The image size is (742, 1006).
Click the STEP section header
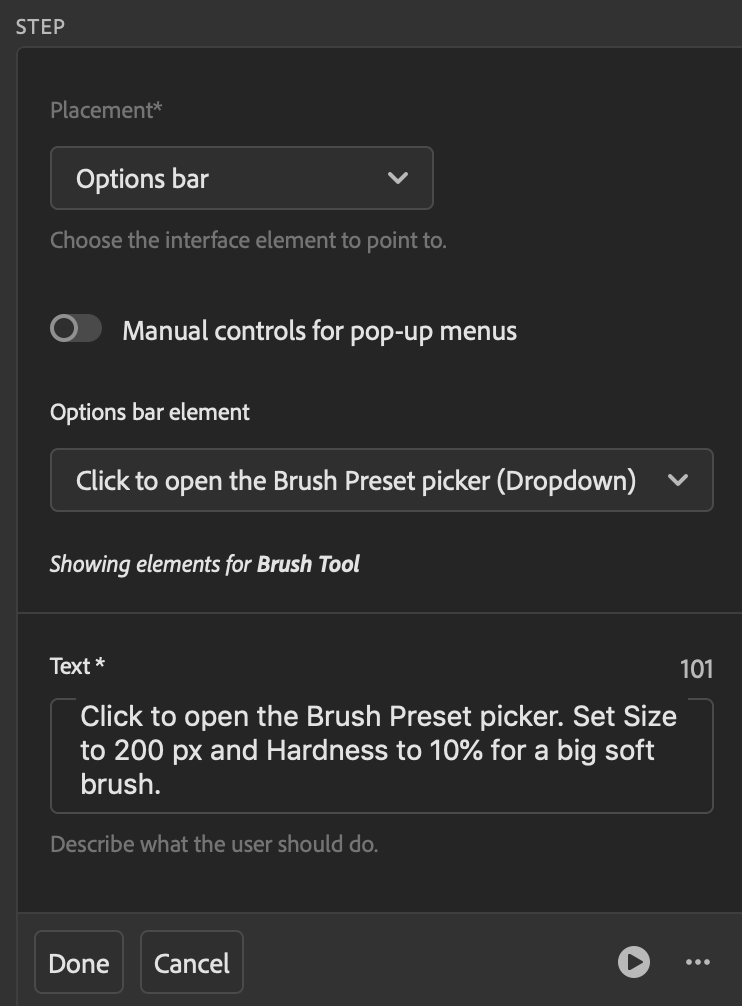[40, 26]
